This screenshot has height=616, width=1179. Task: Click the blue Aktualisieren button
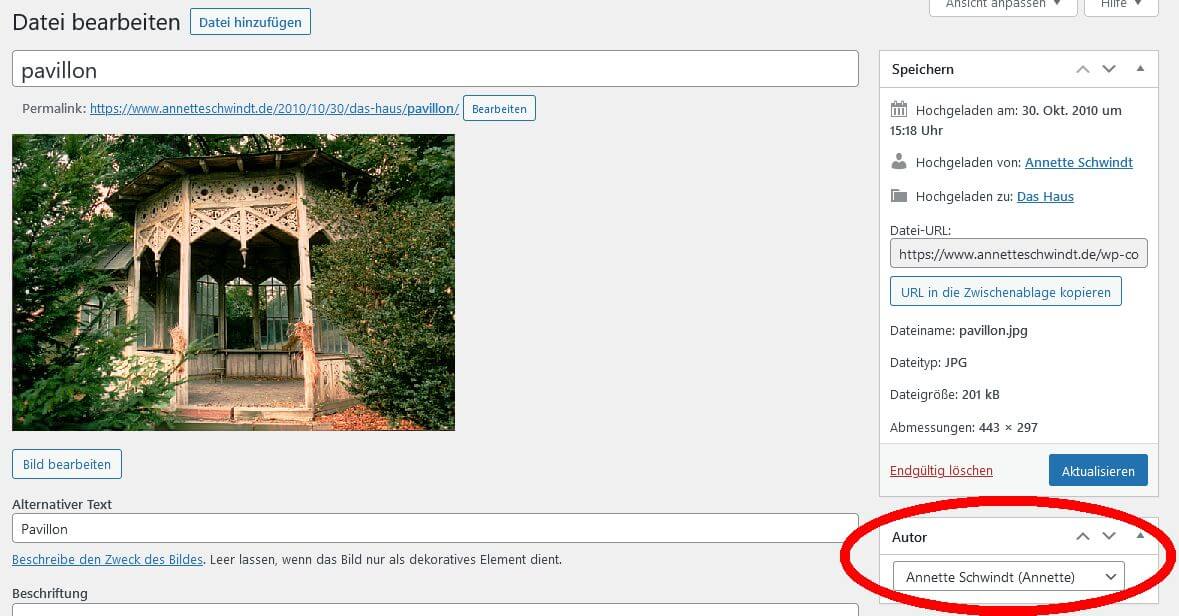pyautogui.click(x=1098, y=471)
